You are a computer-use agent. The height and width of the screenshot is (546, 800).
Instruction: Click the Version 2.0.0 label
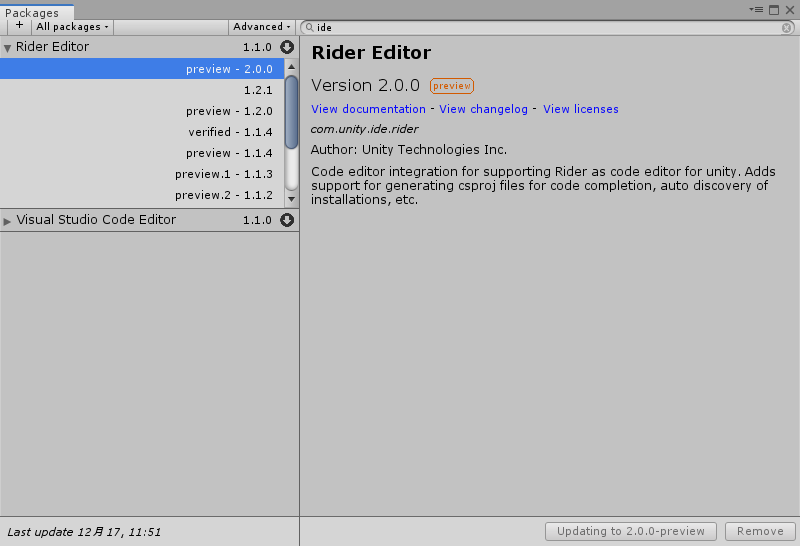point(365,85)
